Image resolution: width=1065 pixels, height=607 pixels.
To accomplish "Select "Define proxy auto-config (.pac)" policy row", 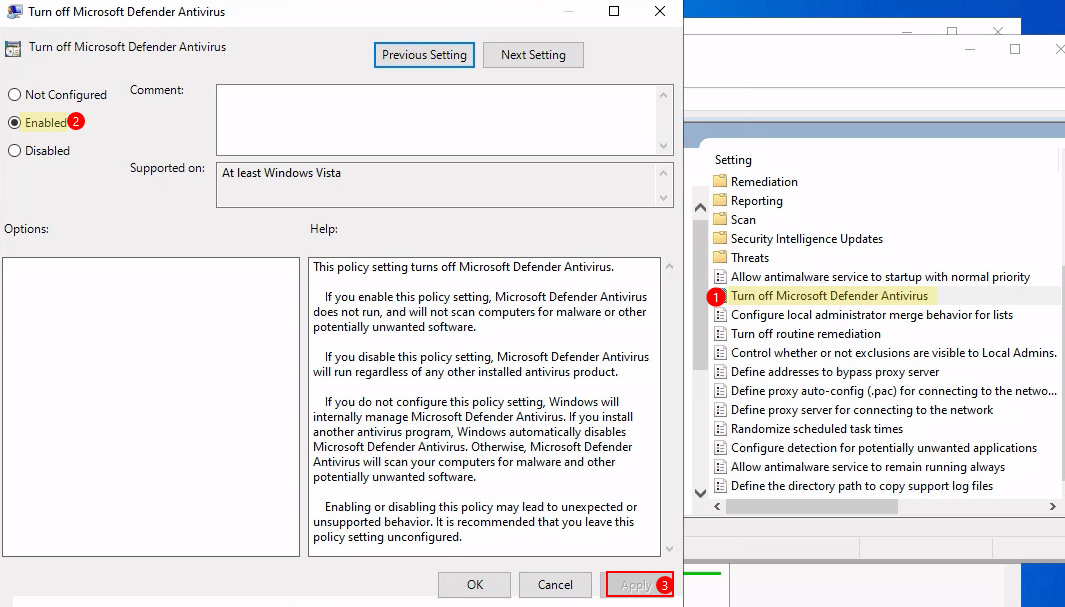I will click(894, 391).
